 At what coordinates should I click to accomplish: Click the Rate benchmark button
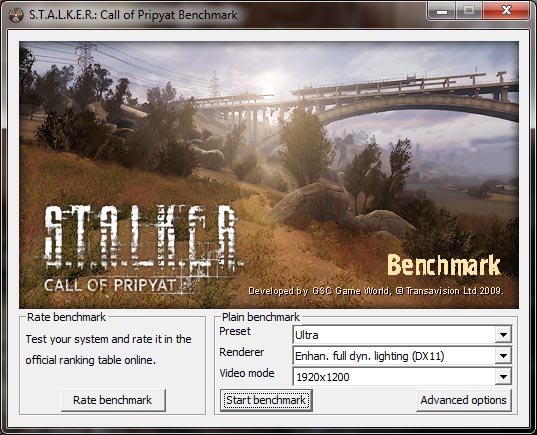click(113, 400)
